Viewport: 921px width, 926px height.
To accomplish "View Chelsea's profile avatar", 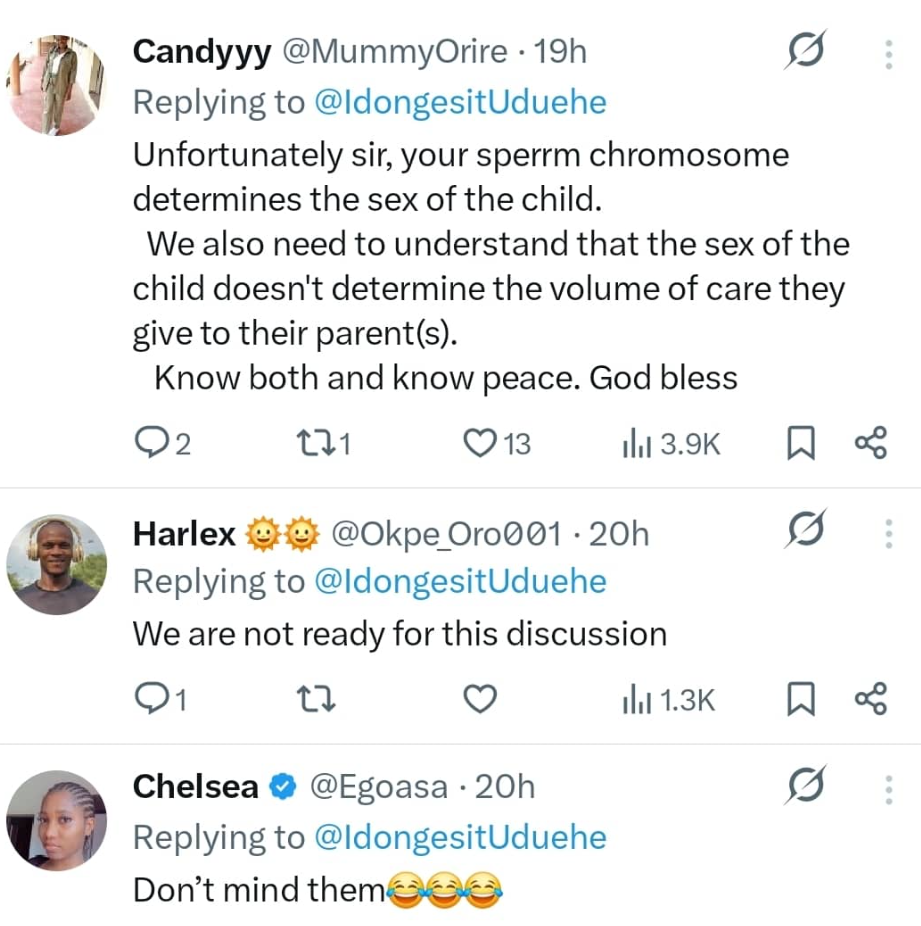I will (x=56, y=819).
